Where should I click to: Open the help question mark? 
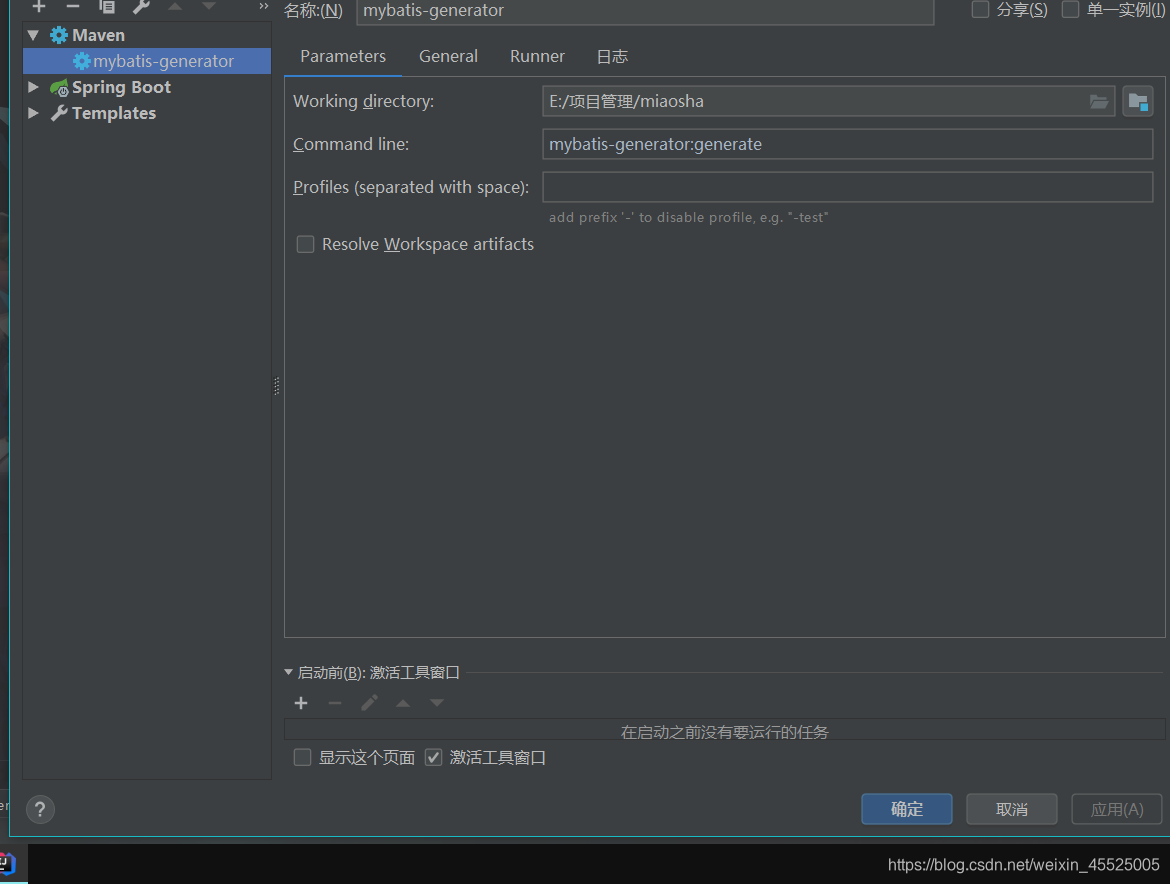click(39, 809)
